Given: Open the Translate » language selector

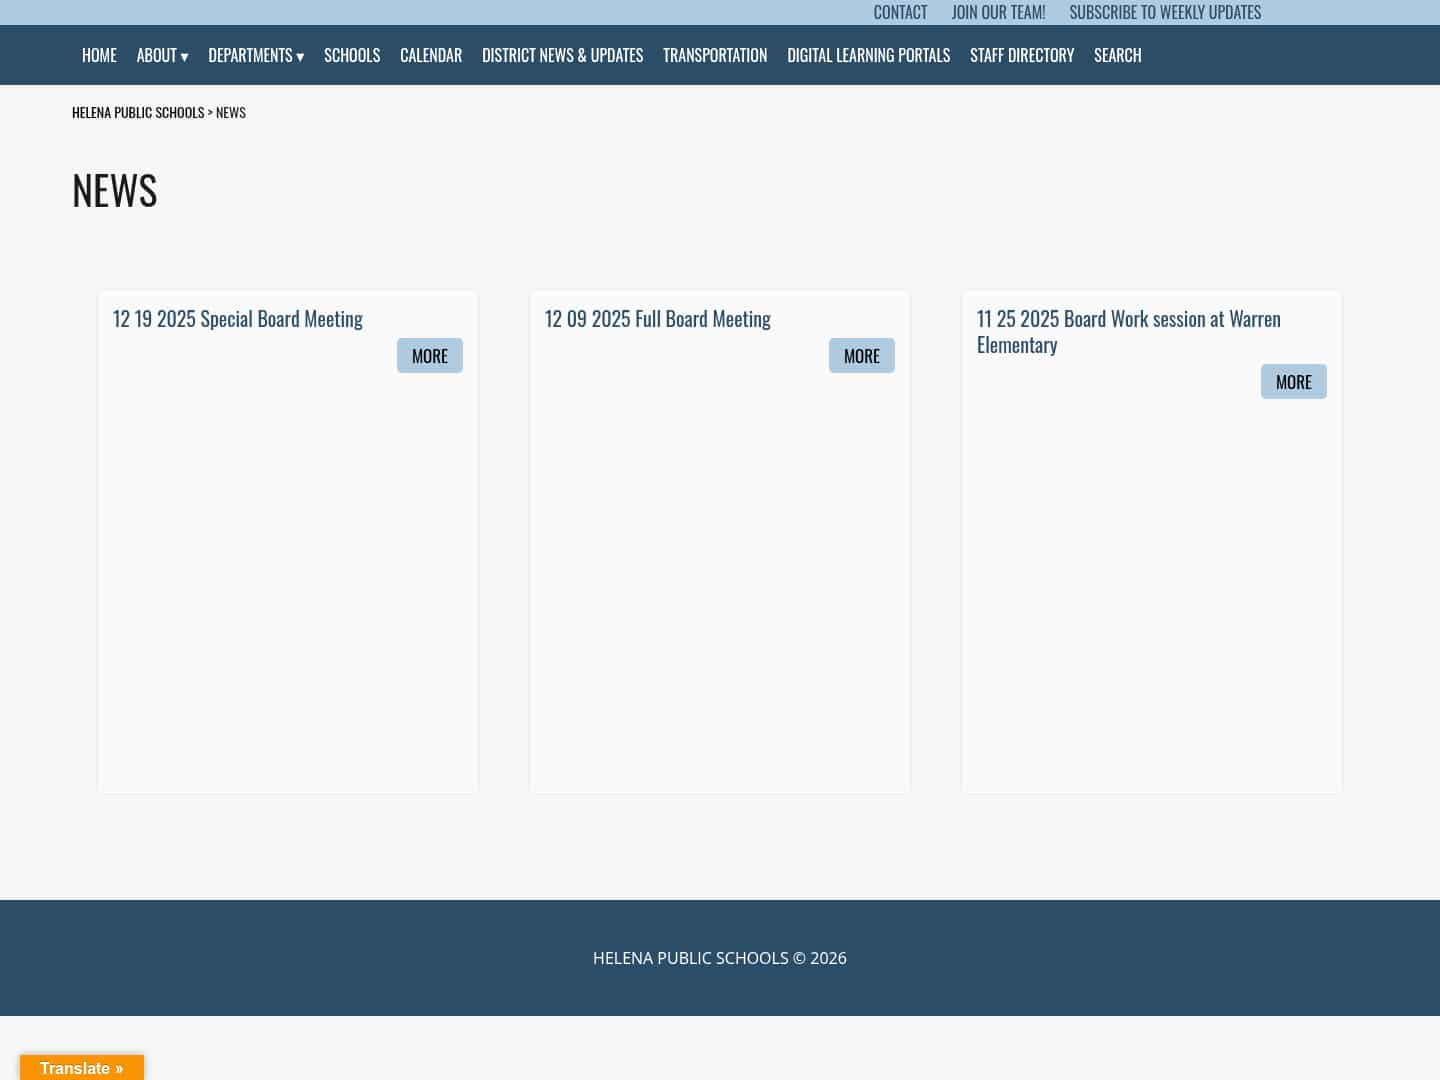Looking at the screenshot, I should (82, 1068).
